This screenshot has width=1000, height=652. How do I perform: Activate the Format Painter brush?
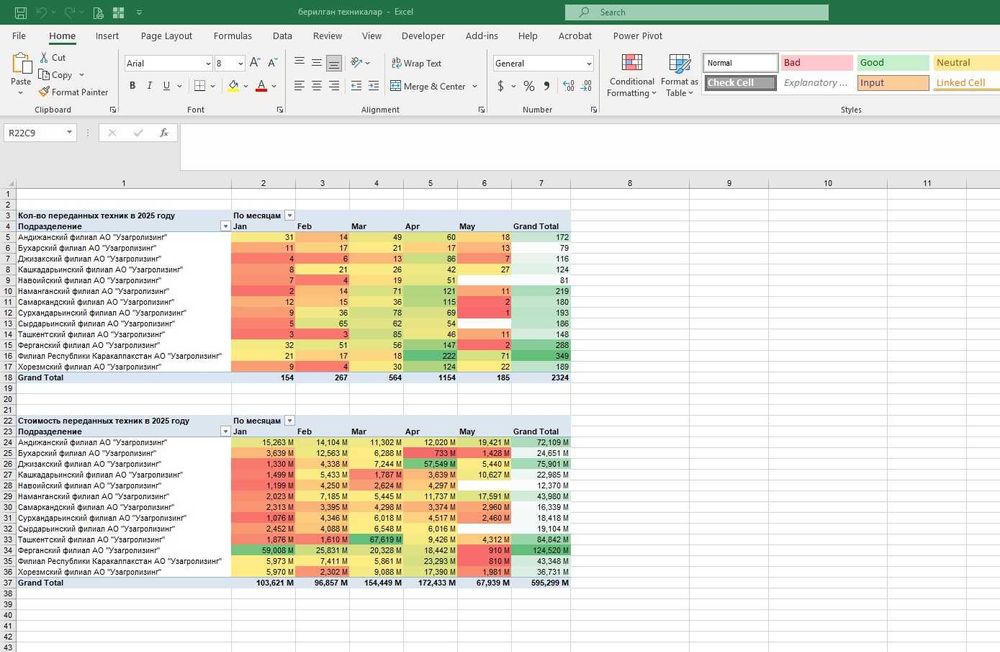pyautogui.click(x=44, y=92)
